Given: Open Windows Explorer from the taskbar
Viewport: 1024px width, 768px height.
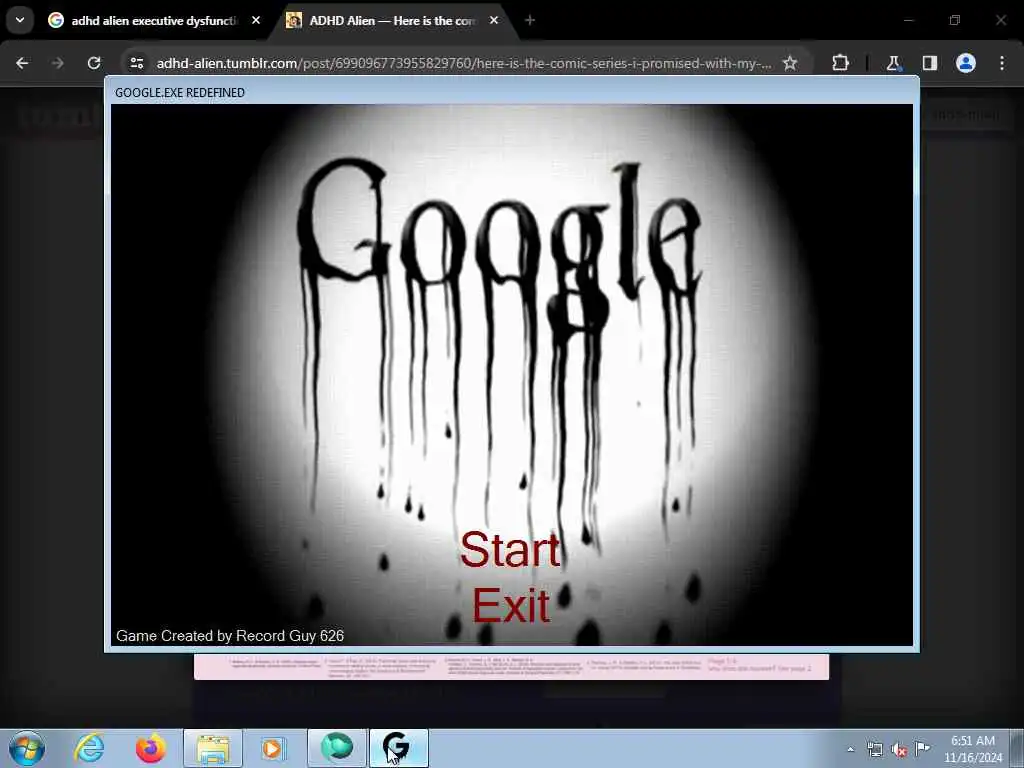Looking at the screenshot, I should [x=213, y=748].
